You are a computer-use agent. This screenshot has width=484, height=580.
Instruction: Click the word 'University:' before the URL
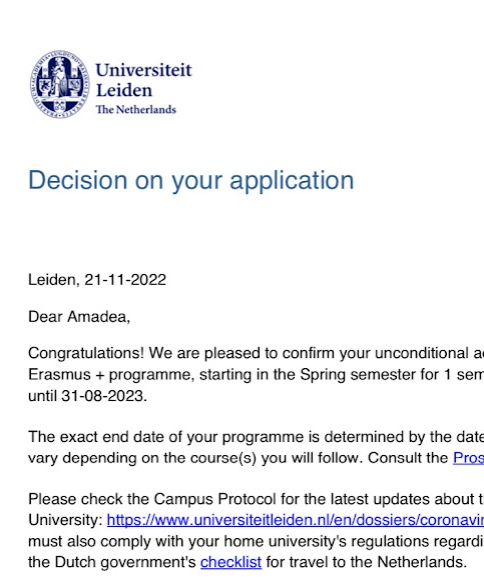pyautogui.click(x=65, y=520)
